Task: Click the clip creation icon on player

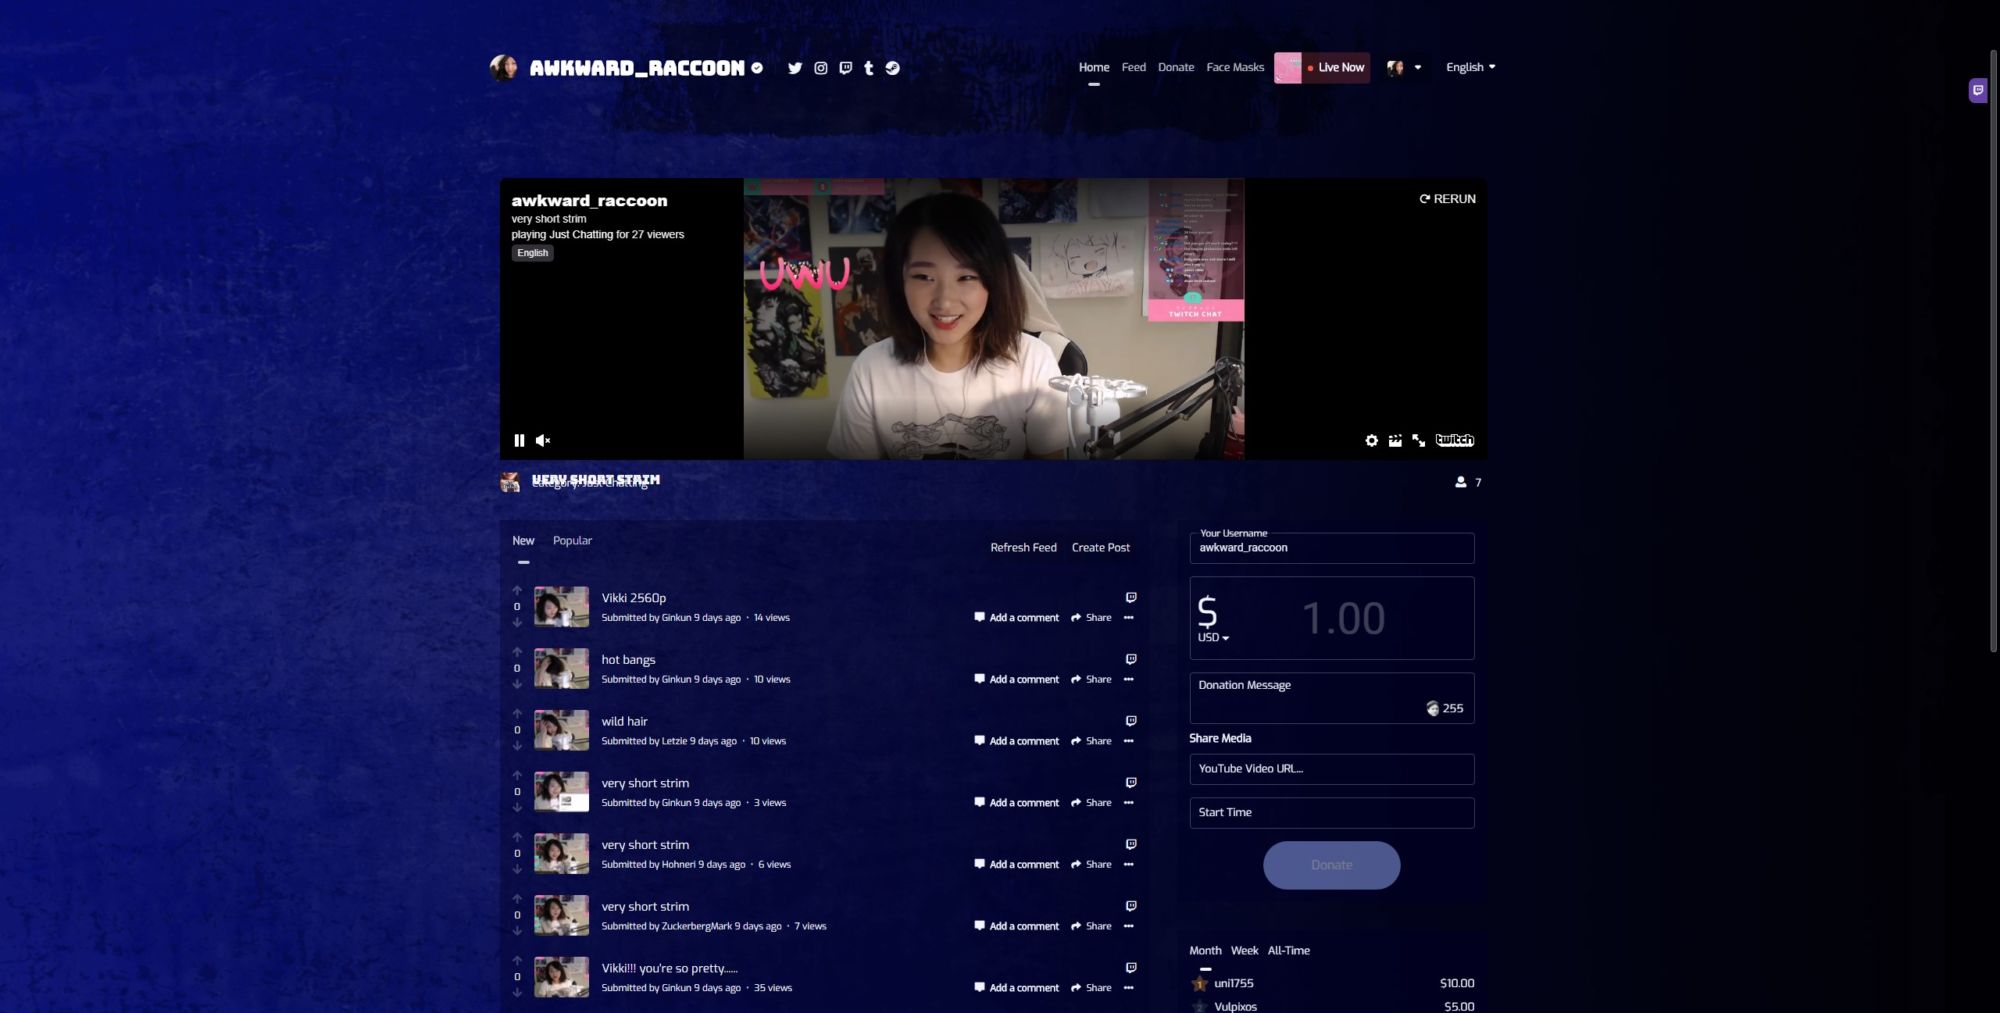Action: [x=1395, y=440]
